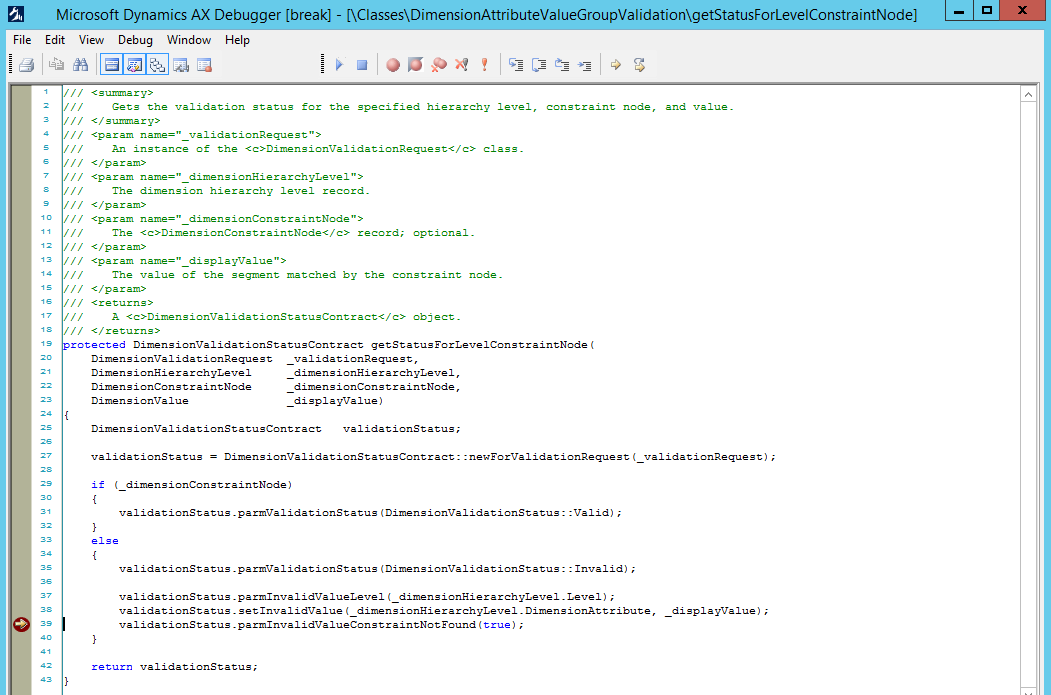Screen dimensions: 1051x695
Task: Click the Enable/disable breakpoint icon
Action: pos(416,65)
